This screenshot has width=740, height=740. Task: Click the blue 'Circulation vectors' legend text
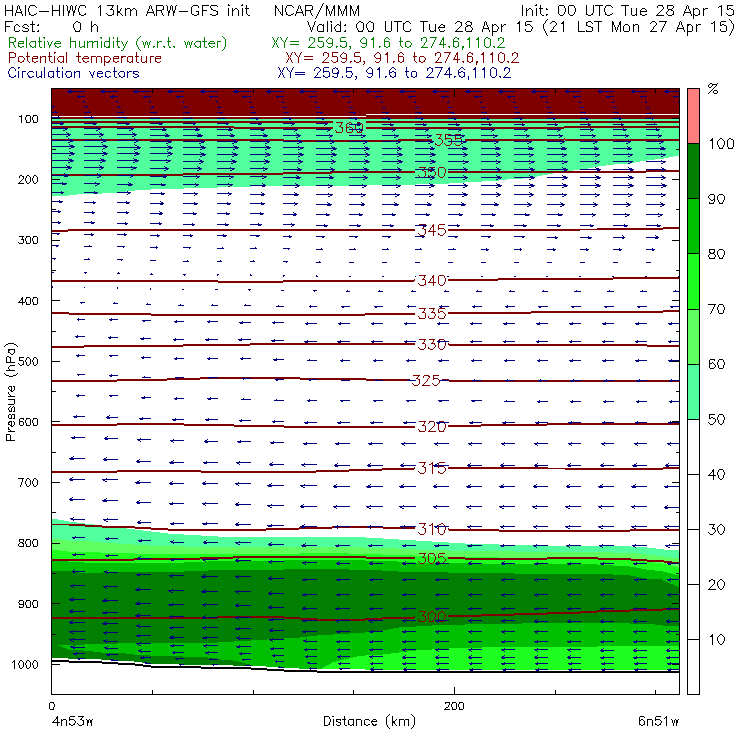click(x=73, y=73)
